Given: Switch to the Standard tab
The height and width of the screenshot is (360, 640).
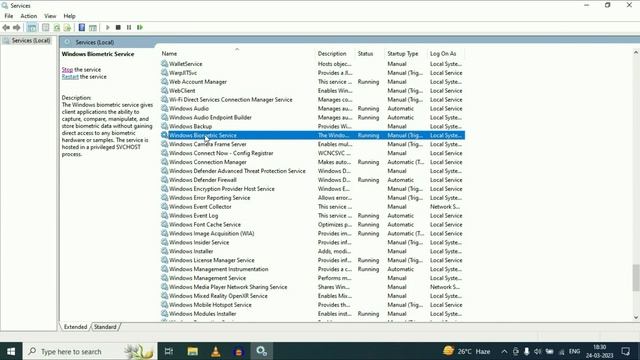Looking at the screenshot, I should click(x=105, y=327).
